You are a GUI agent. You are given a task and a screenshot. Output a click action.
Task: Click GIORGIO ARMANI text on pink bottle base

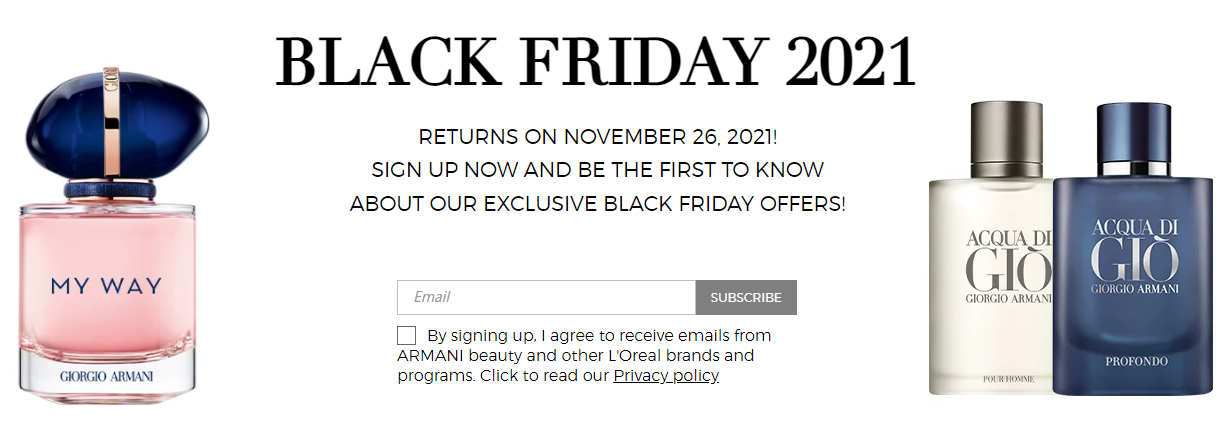tap(106, 377)
